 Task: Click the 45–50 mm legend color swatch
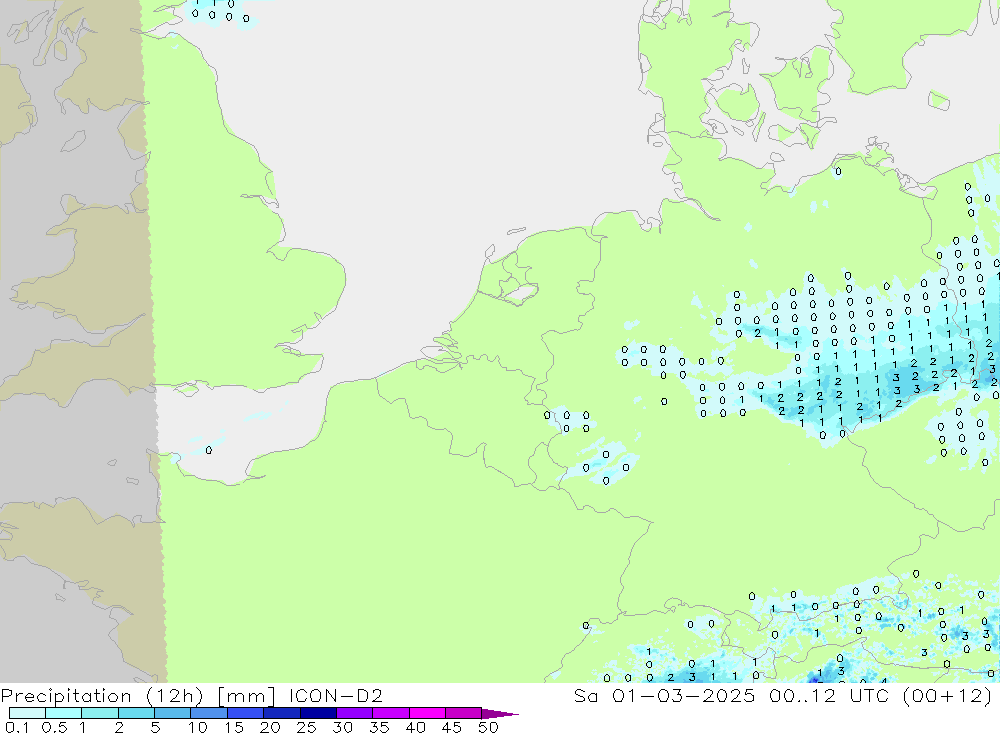tap(464, 713)
